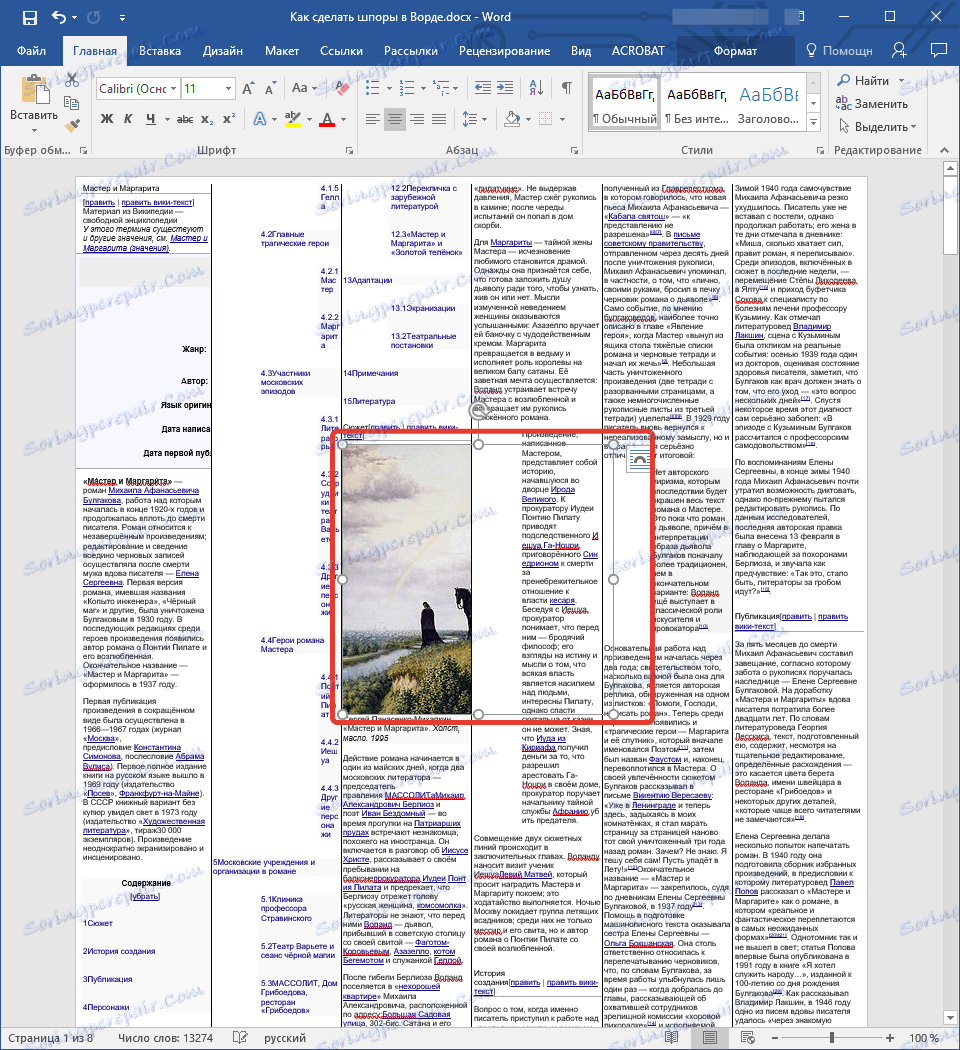Screen dimensions: 960x1050
Task: Open the Абзац paragraph dialog launcher
Action: click(574, 151)
